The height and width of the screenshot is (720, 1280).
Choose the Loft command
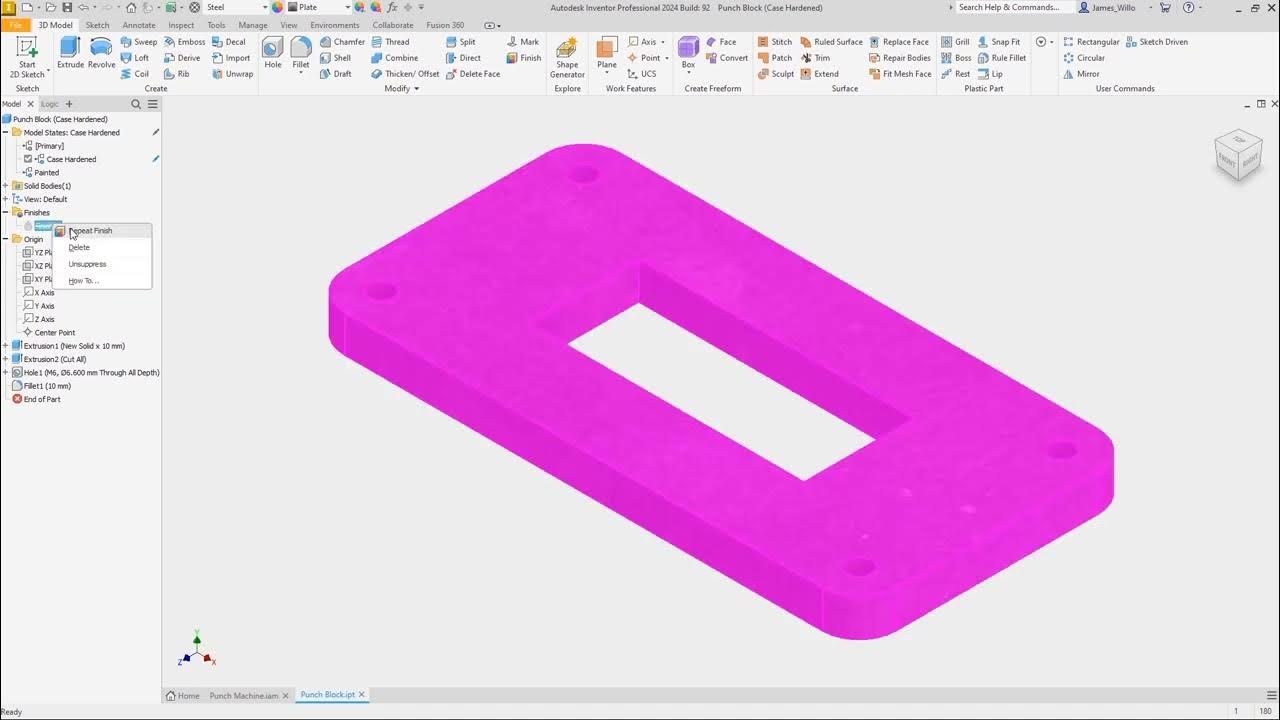(x=135, y=58)
